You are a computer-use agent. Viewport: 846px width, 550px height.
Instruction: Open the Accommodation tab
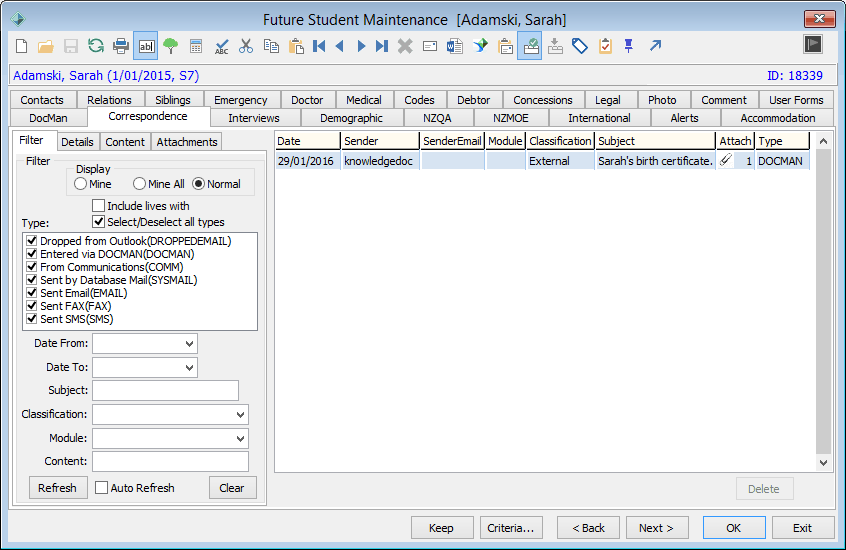pos(777,118)
